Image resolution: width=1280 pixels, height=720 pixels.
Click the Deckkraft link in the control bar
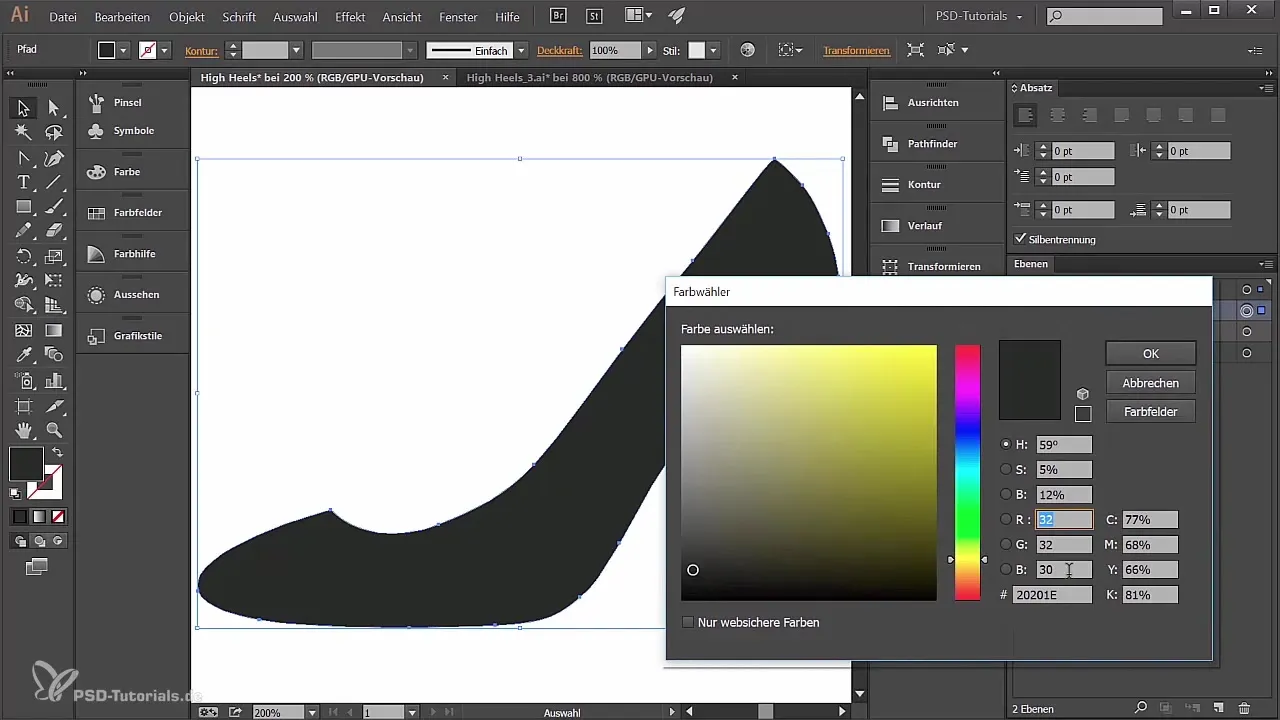coord(561,50)
